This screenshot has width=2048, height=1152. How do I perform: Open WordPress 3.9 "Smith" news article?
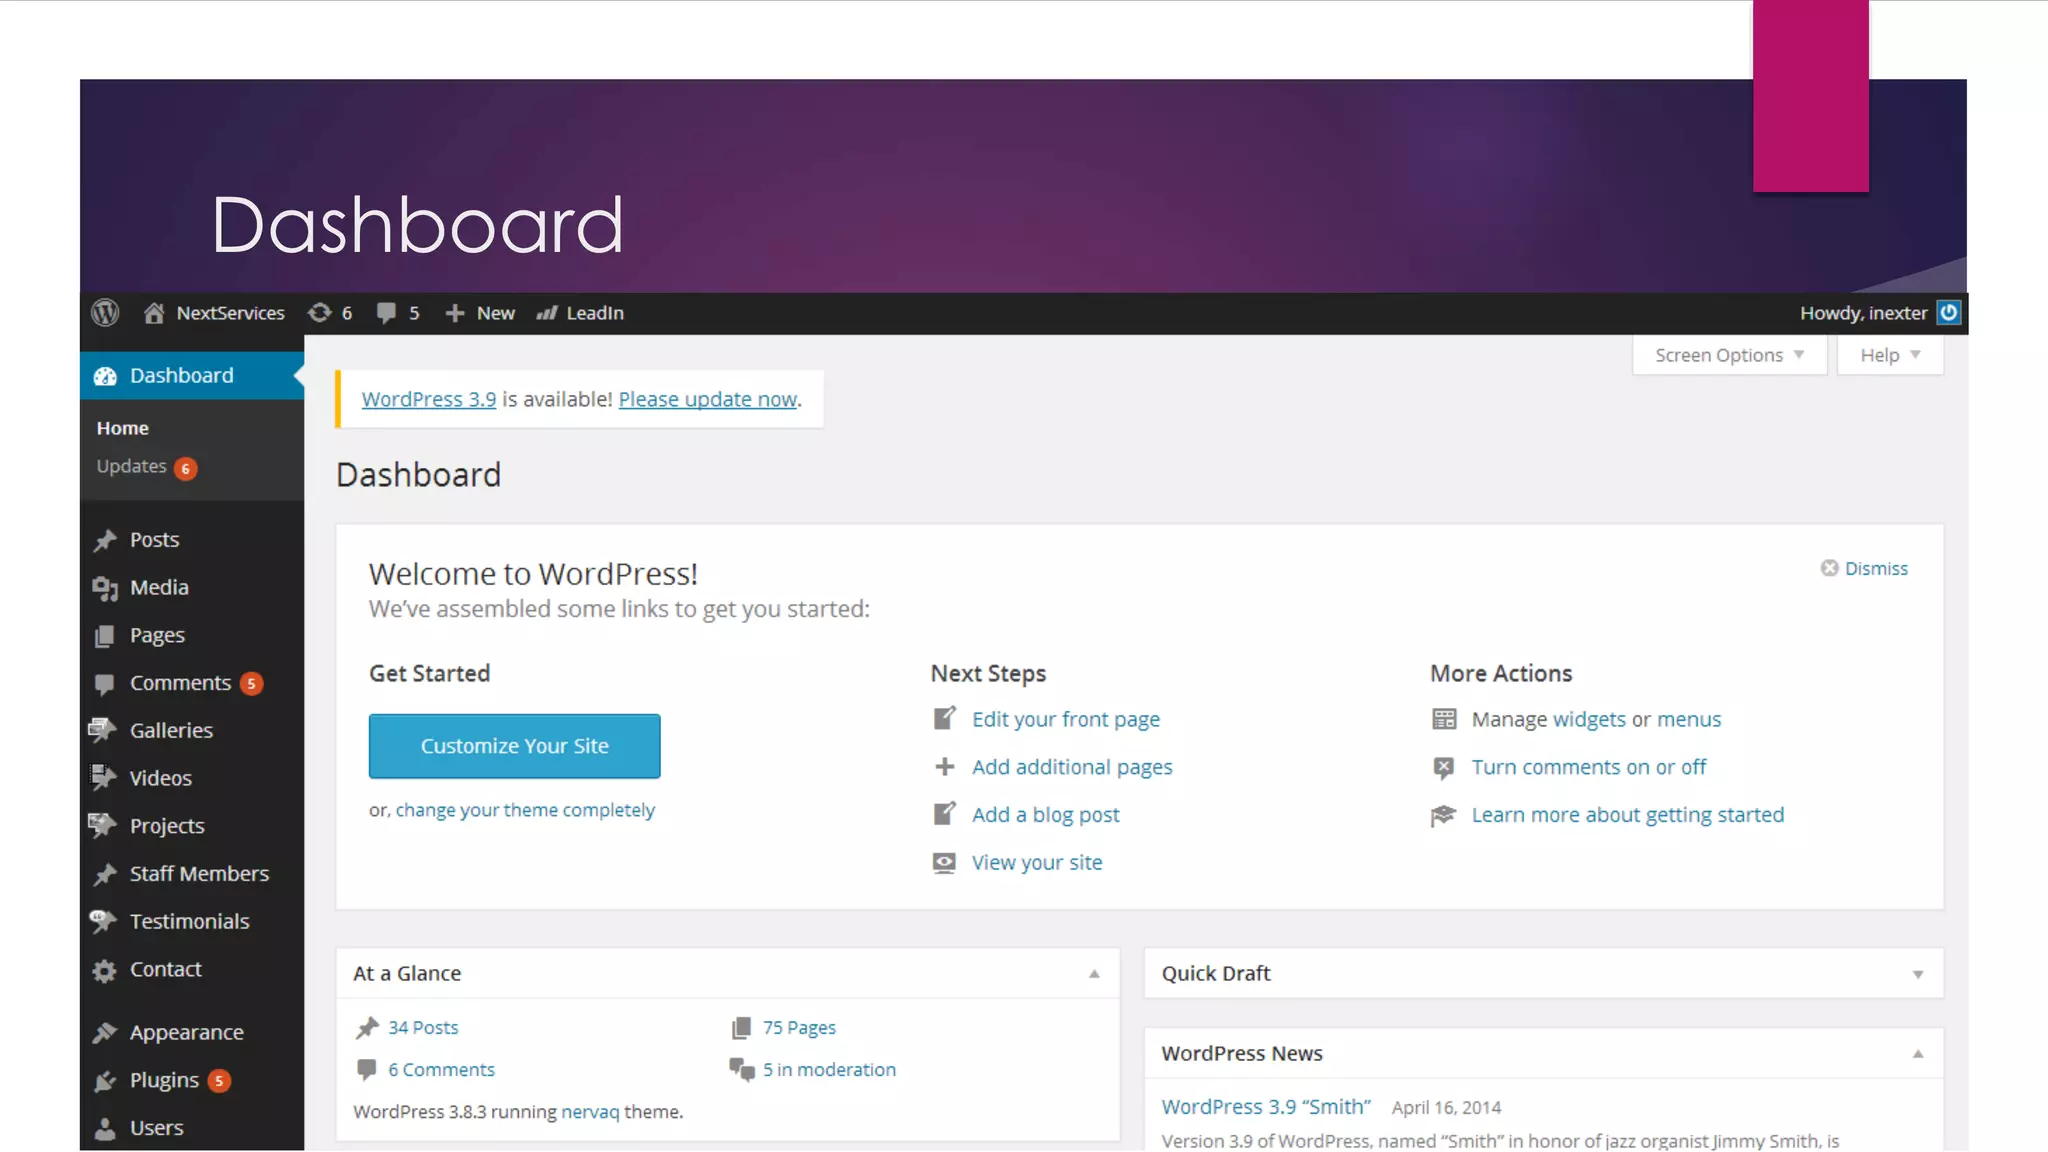coord(1266,1107)
